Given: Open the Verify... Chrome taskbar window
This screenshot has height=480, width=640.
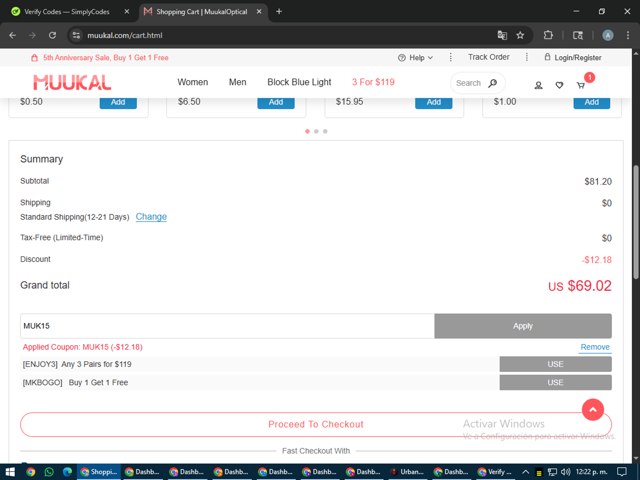Looking at the screenshot, I should click(495, 472).
